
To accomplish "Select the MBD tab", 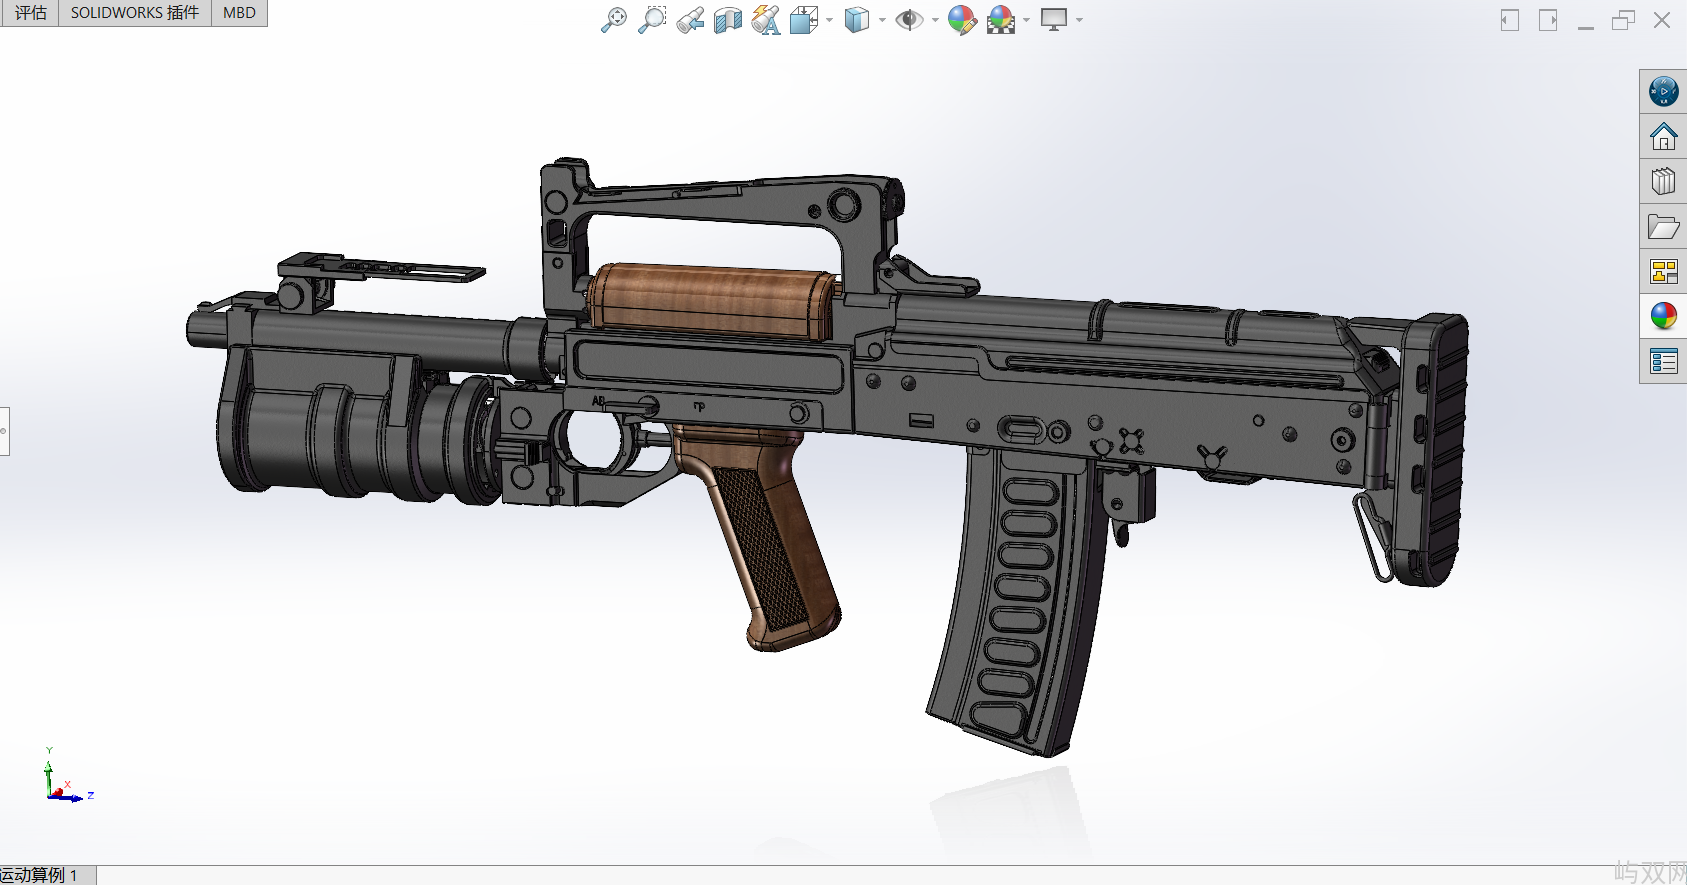I will tap(239, 13).
